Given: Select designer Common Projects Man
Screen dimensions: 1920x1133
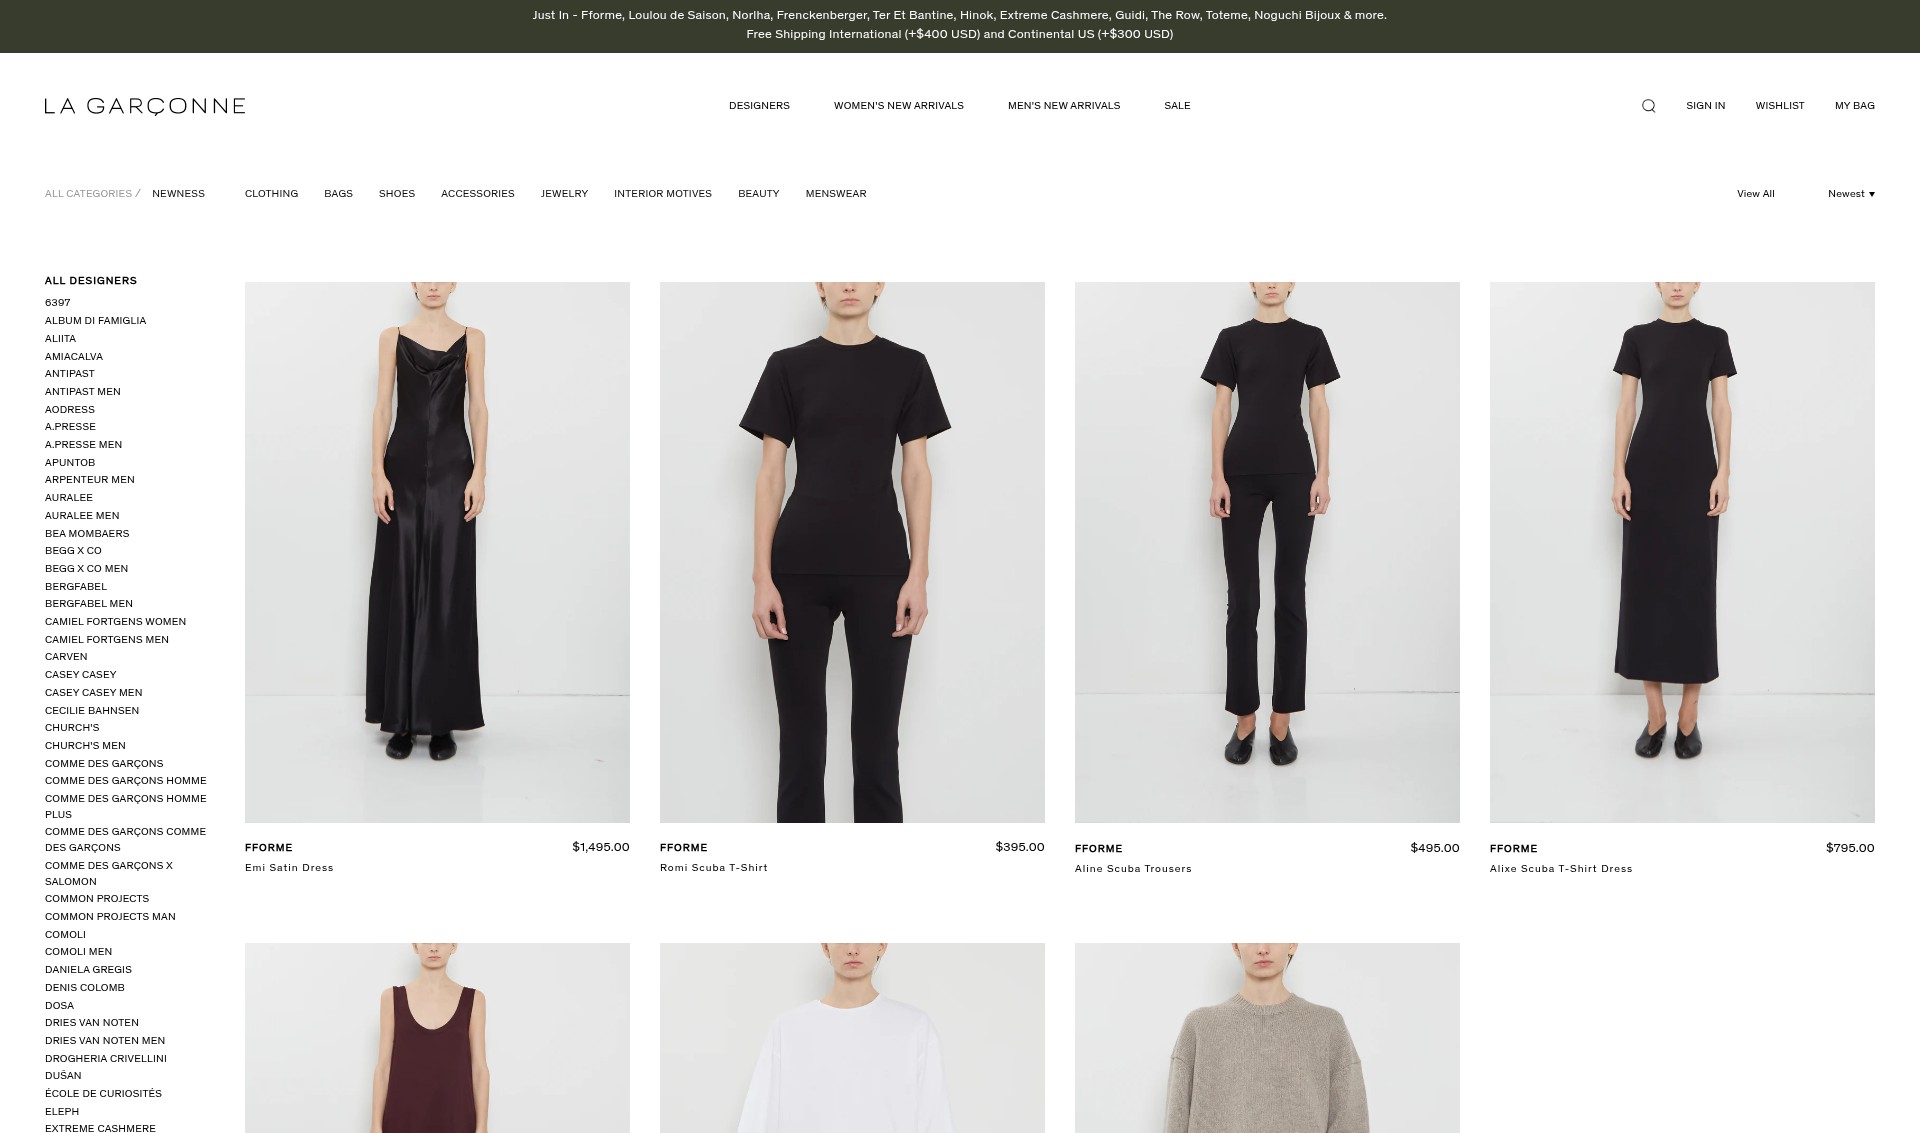Looking at the screenshot, I should pyautogui.click(x=110, y=917).
